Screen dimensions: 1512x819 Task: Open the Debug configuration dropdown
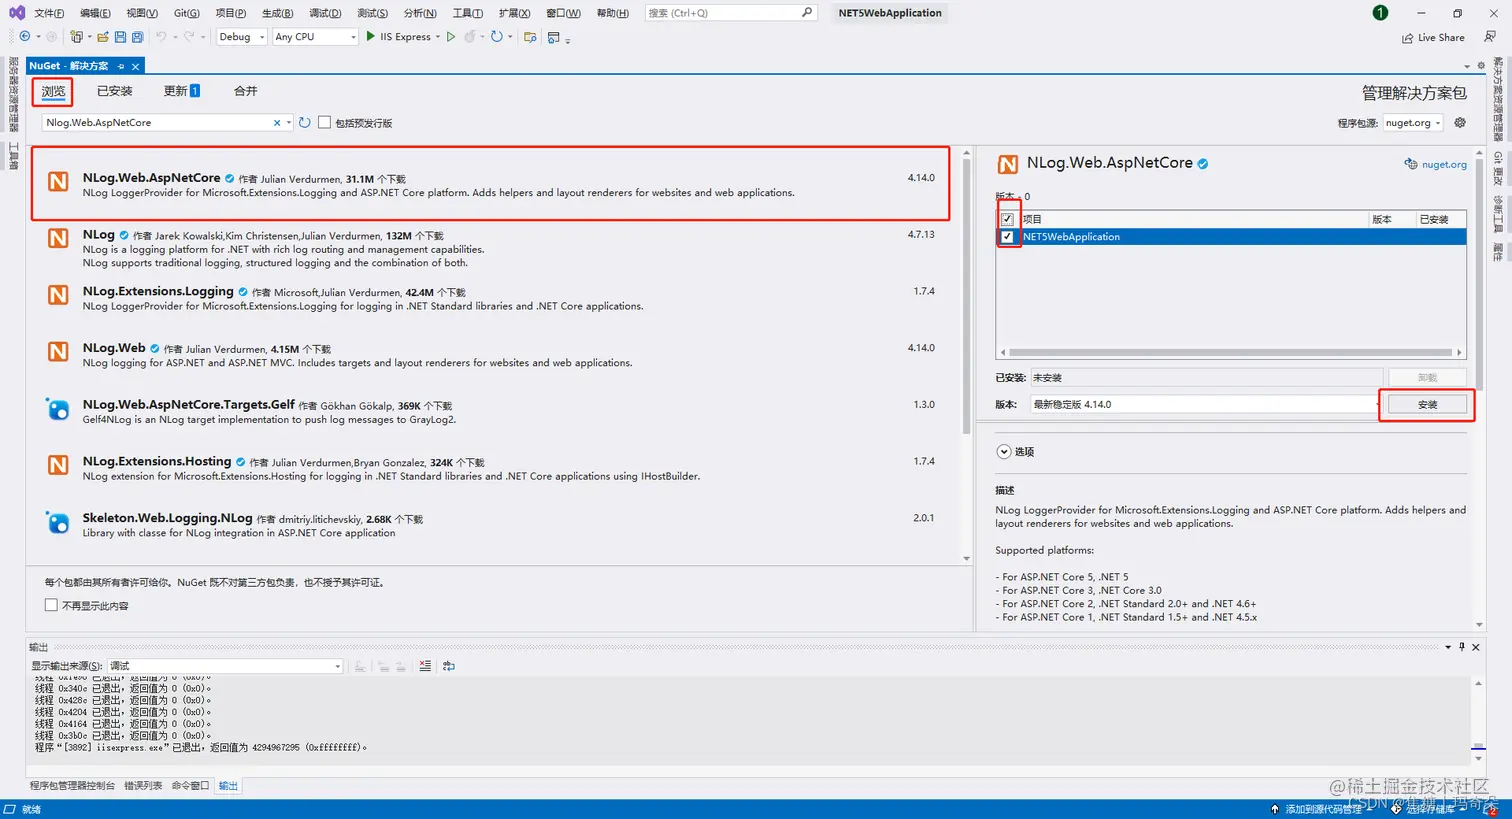(241, 37)
